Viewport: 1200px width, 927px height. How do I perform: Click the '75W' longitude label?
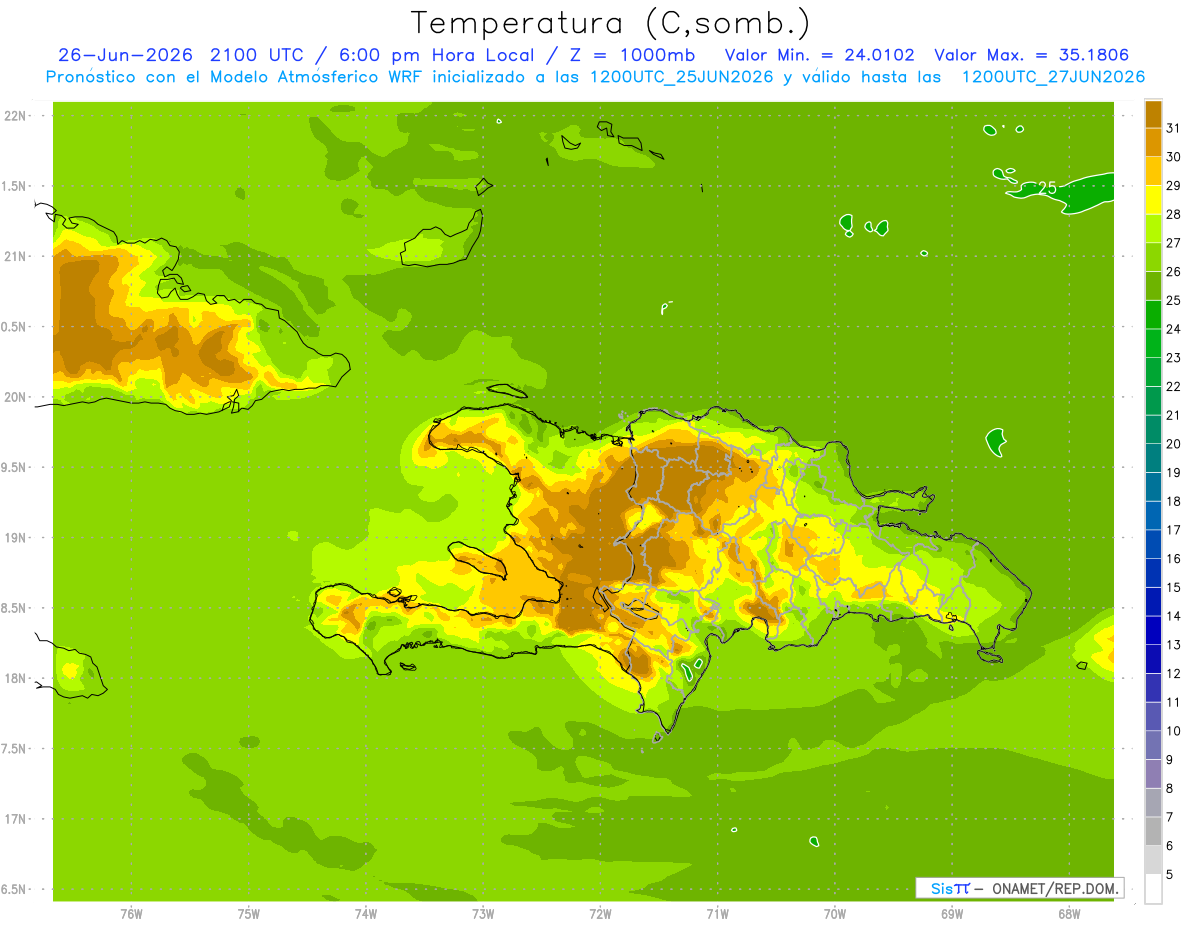tap(249, 914)
